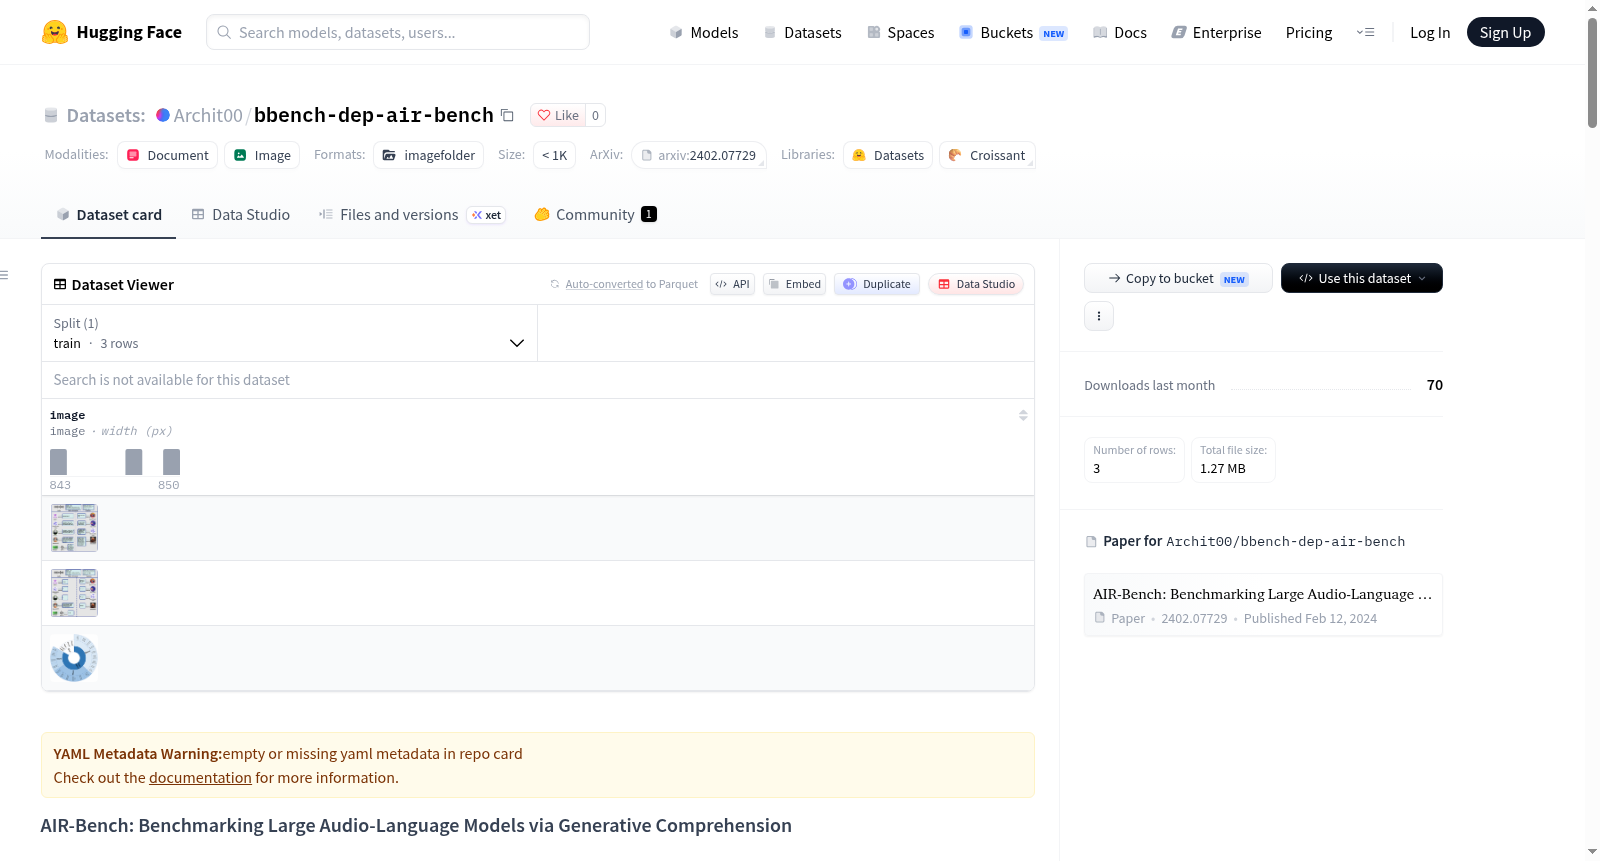Viewport: 1600px width, 861px height.
Task: Open the Split train dropdown
Action: pos(289,333)
